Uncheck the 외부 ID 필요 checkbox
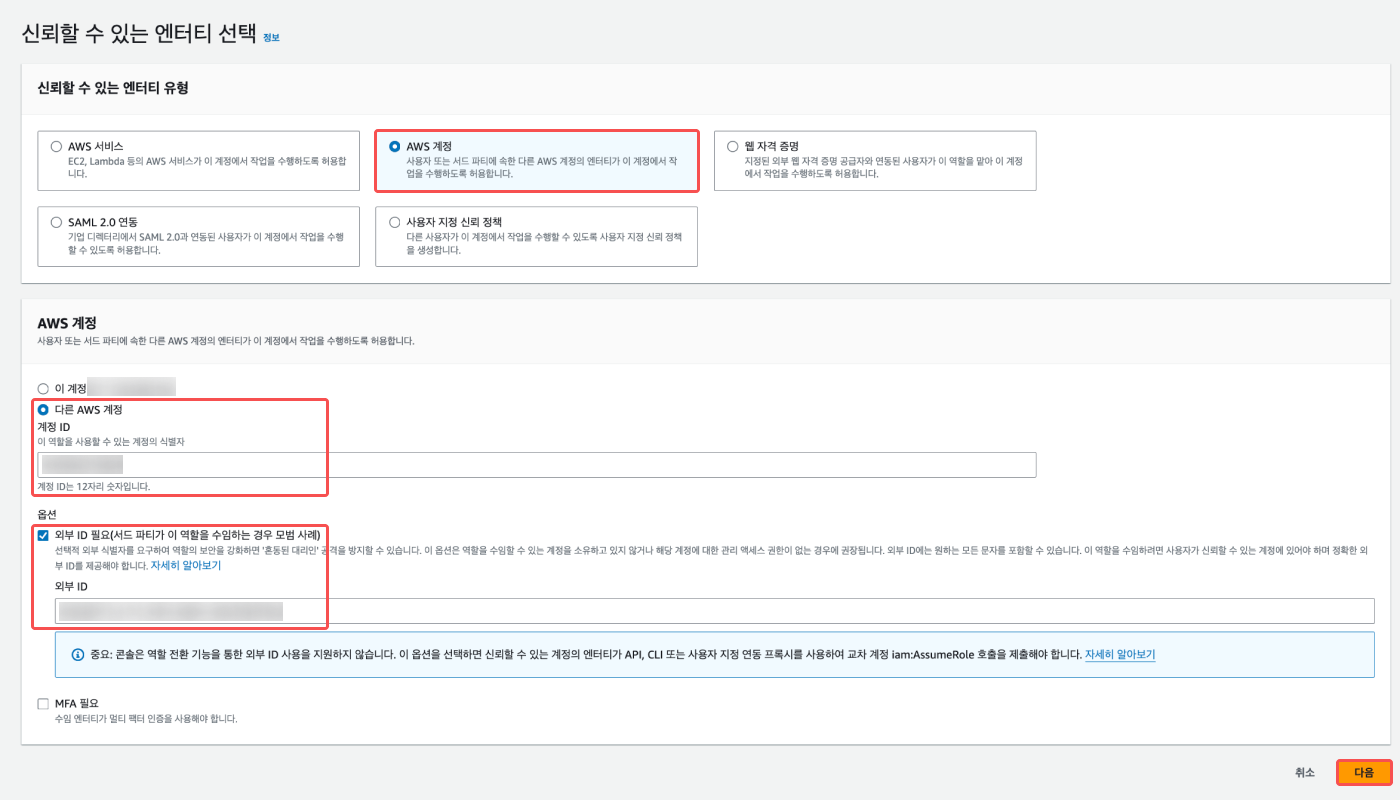The image size is (1400, 800). click(43, 534)
